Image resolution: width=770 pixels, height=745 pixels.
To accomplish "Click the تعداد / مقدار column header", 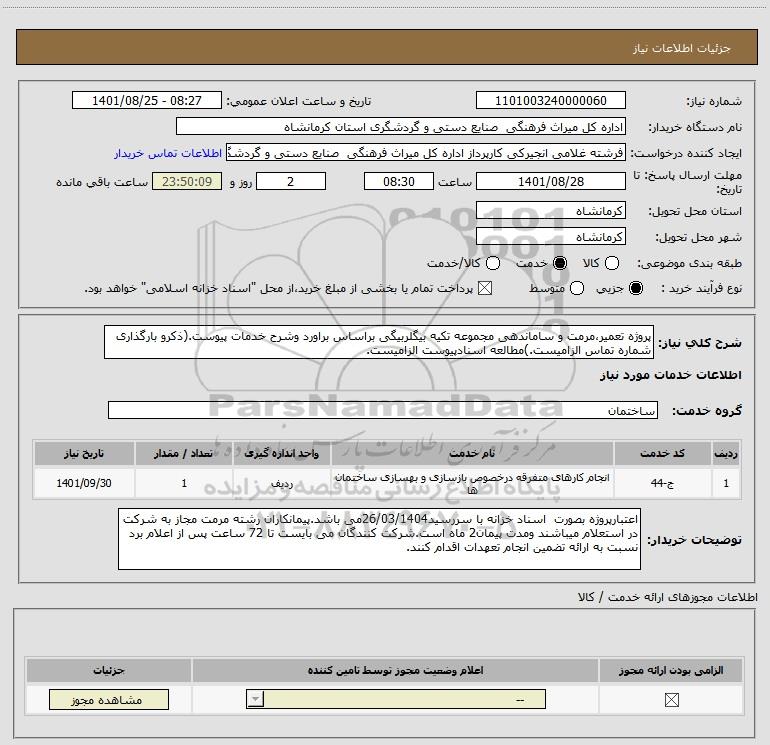I will [184, 453].
